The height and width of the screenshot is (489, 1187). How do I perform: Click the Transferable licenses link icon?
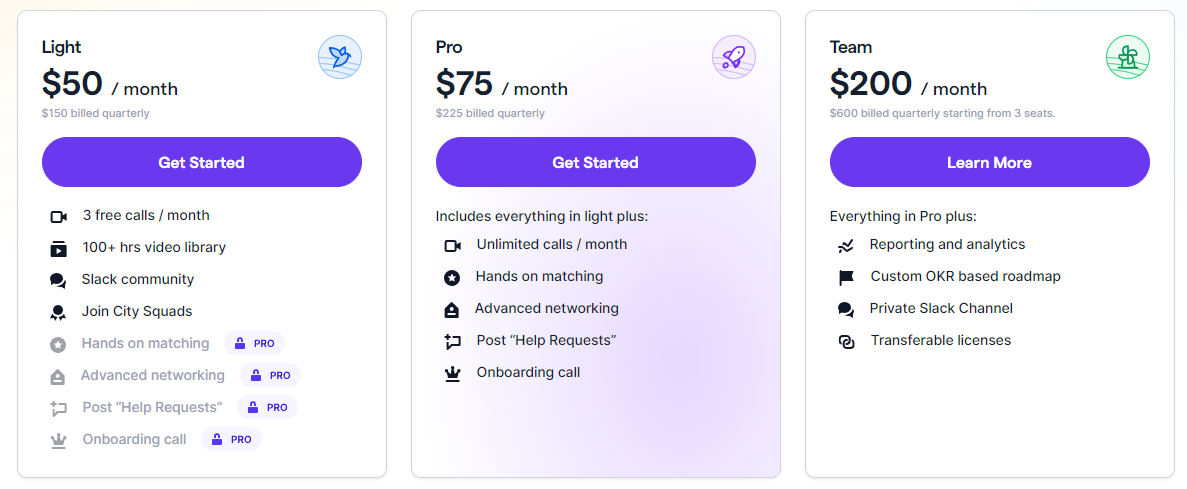(846, 341)
